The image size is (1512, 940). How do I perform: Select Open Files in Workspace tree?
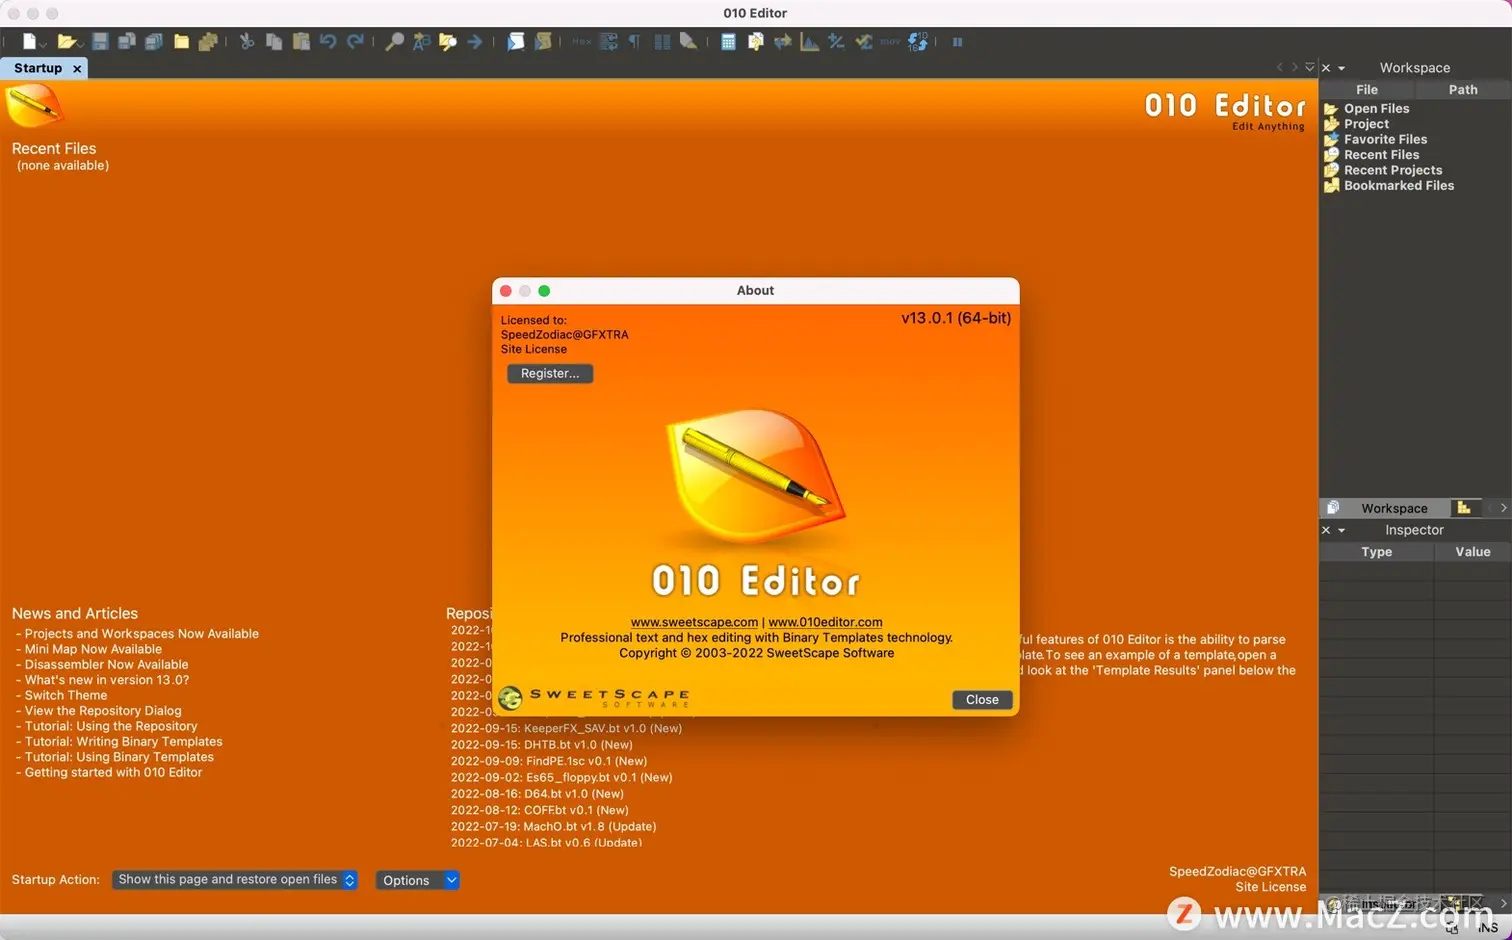(1376, 109)
